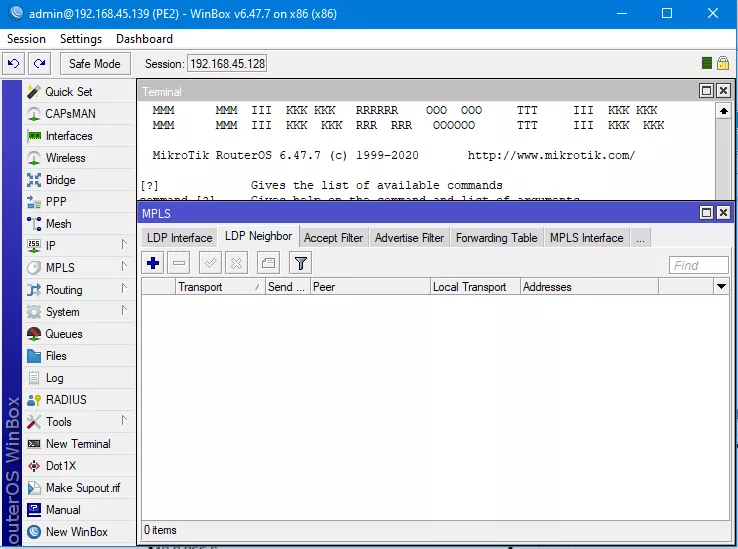Image resolution: width=738 pixels, height=549 pixels.
Task: Sort by the Send column header
Action: (x=288, y=287)
